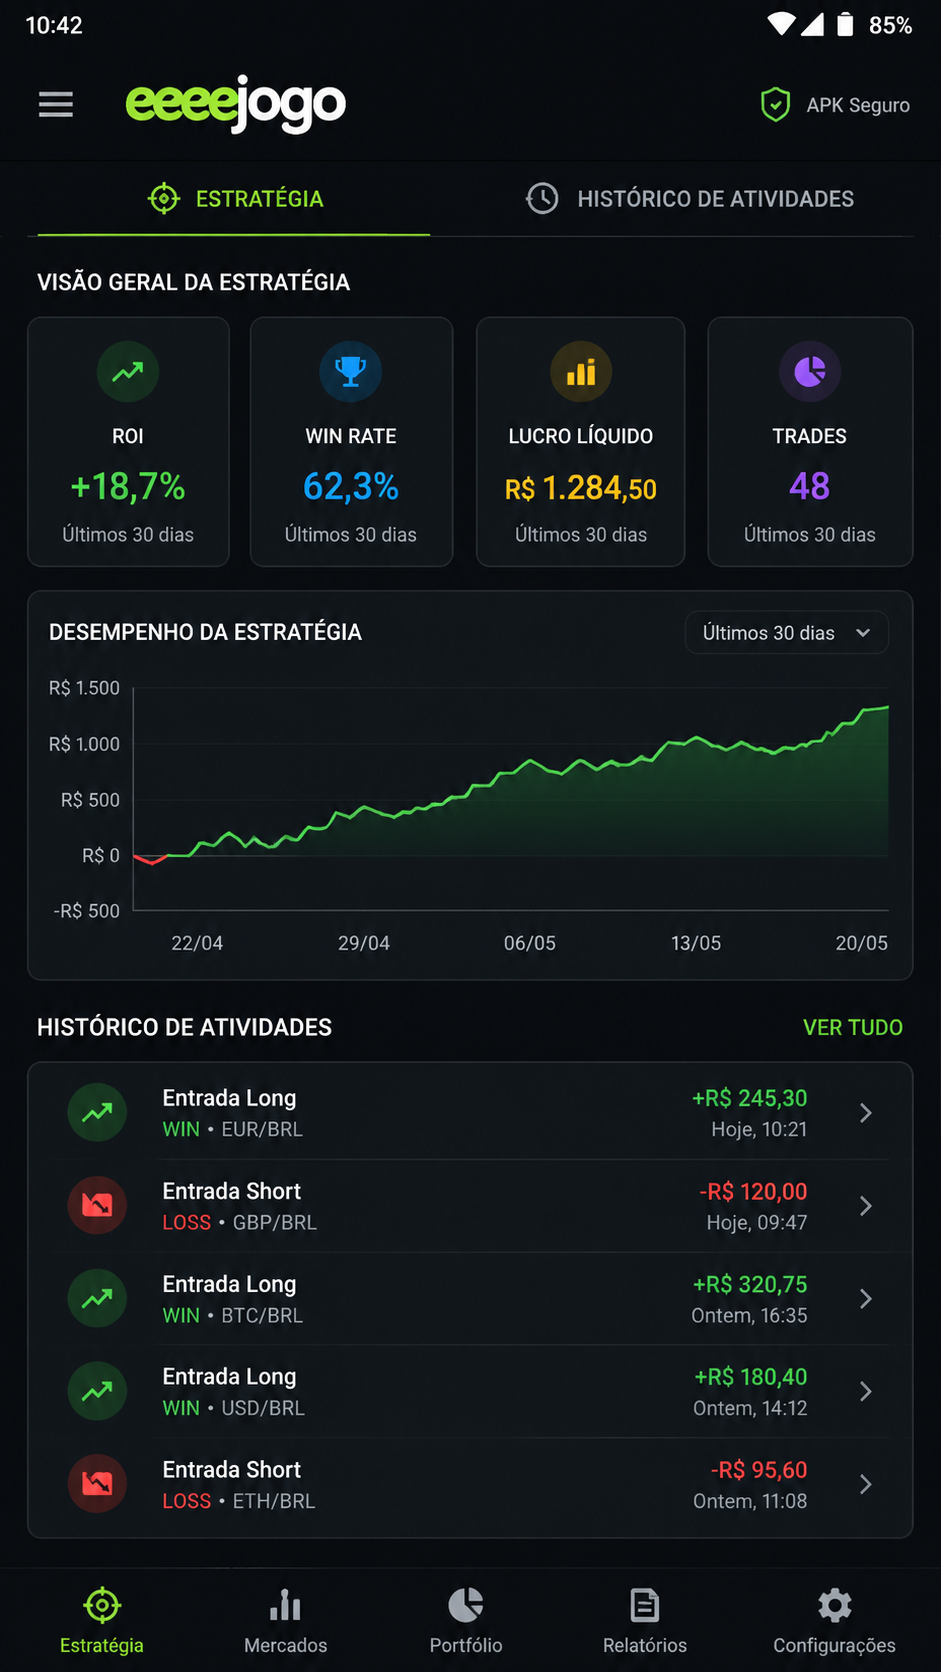Click the VER TUDO link
941x1672 pixels.
click(853, 1027)
